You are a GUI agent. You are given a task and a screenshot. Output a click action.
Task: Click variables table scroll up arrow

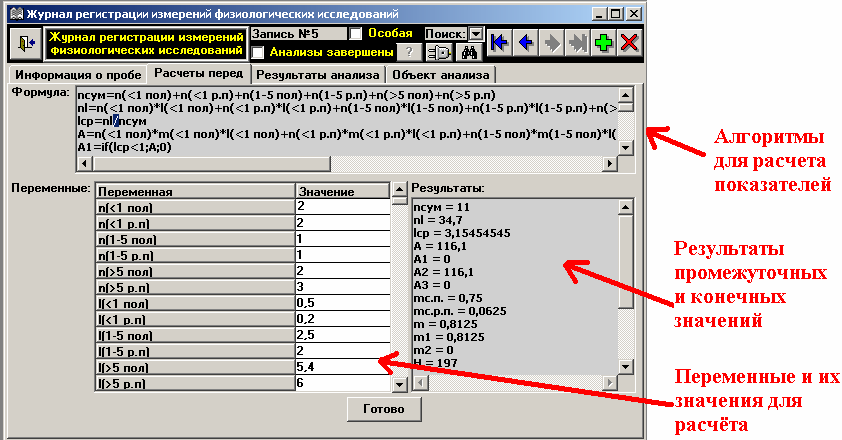tap(400, 189)
